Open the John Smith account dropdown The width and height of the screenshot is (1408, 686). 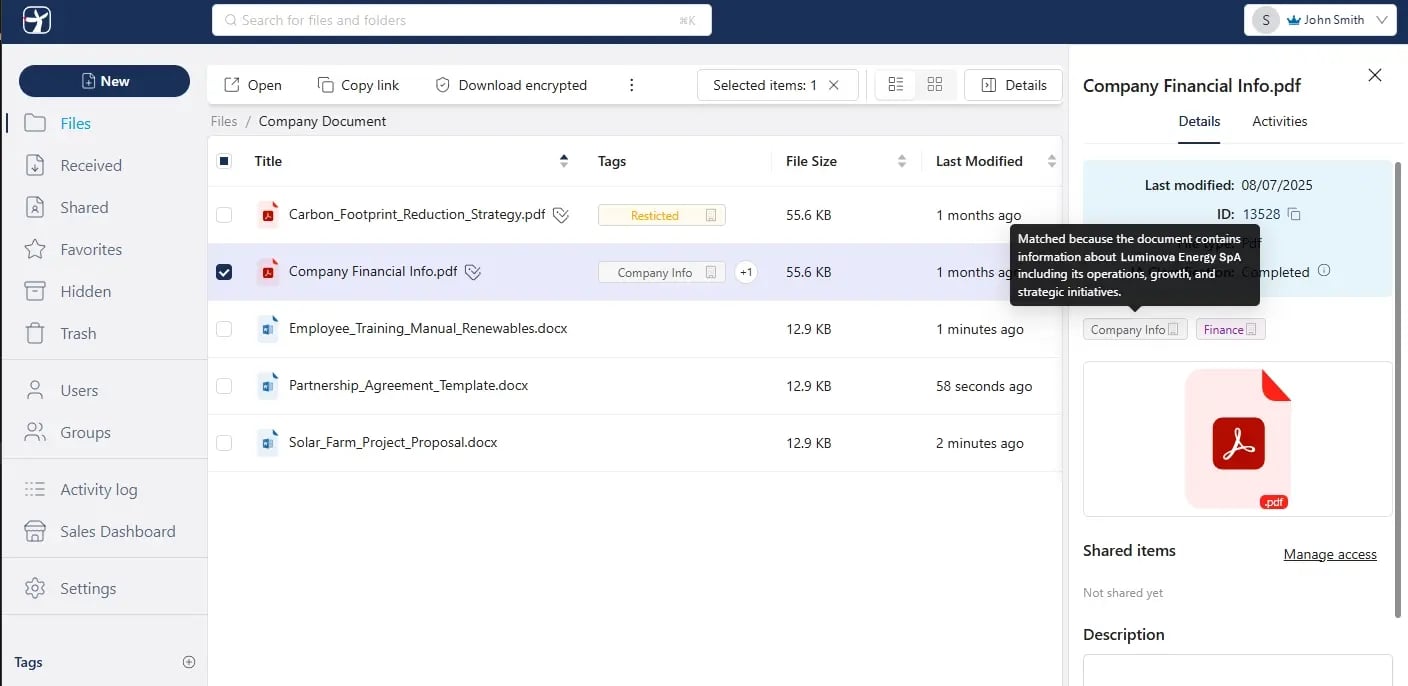tap(1320, 20)
